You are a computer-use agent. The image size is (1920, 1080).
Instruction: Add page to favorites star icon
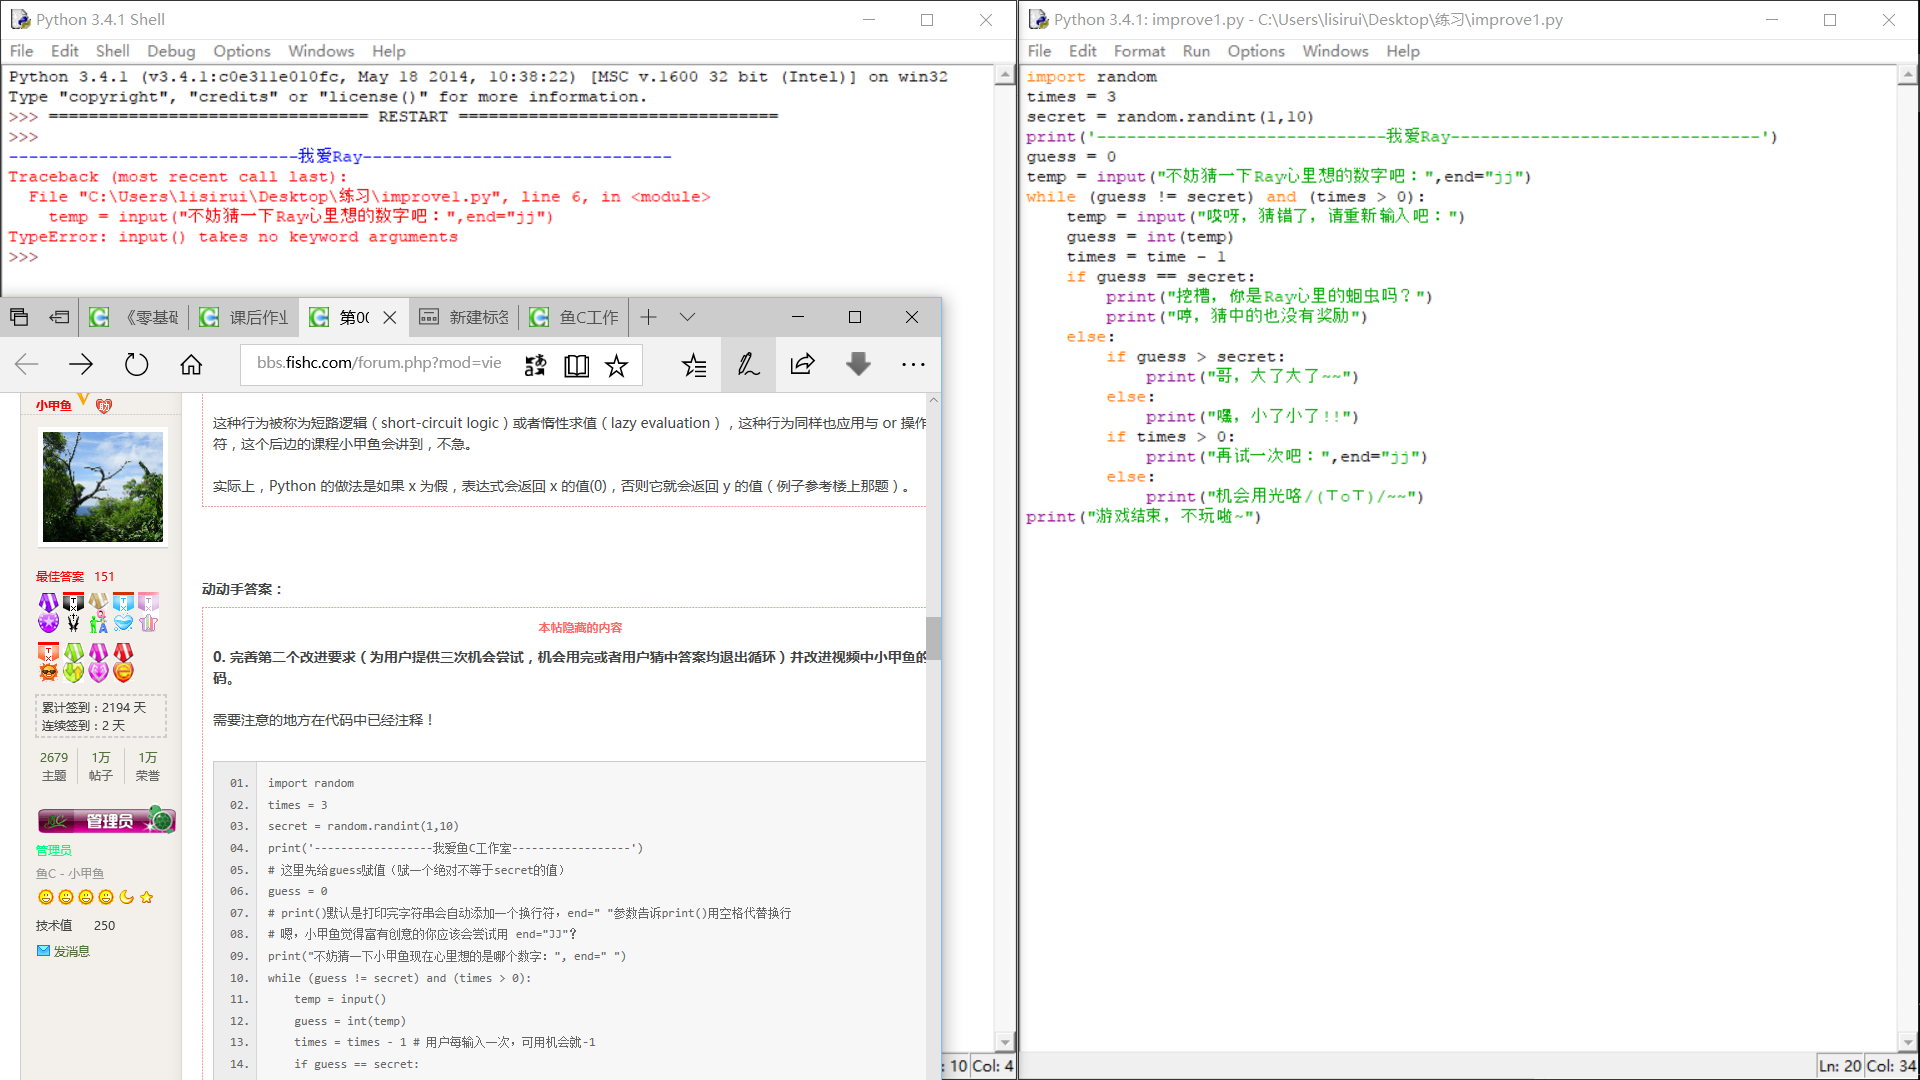tap(616, 366)
